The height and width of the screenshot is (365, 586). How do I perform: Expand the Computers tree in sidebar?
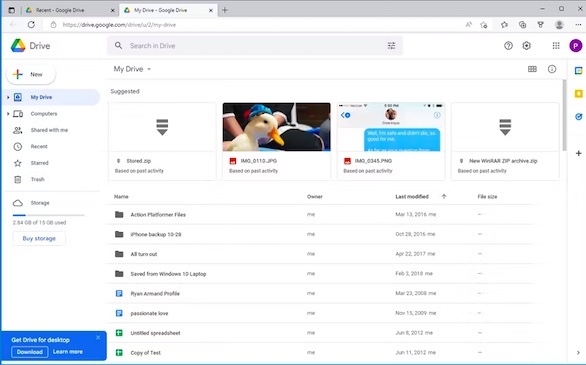tap(8, 114)
